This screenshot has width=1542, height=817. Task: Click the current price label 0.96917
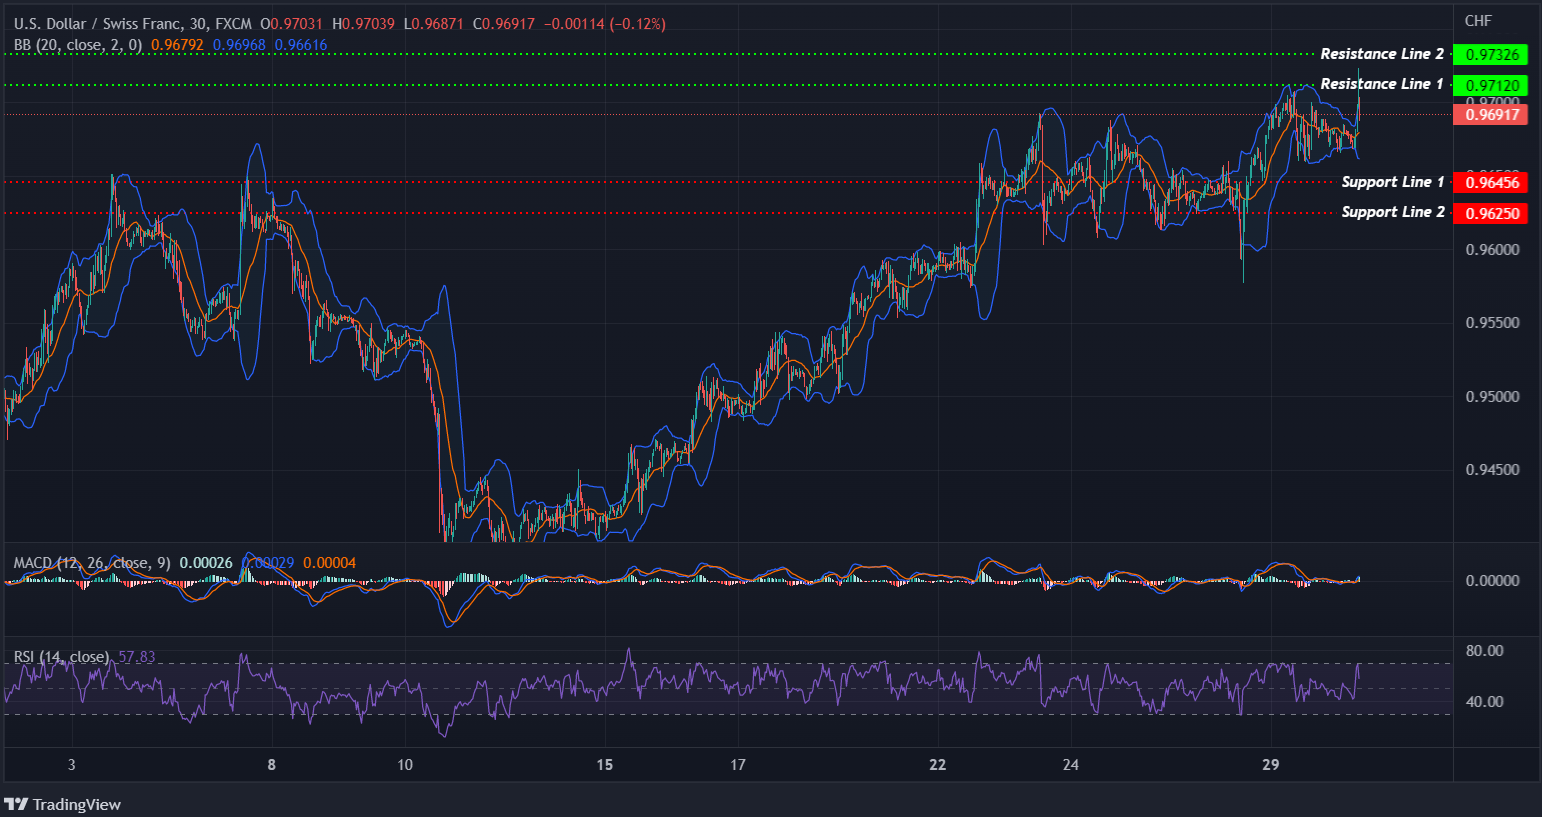pyautogui.click(x=1492, y=115)
